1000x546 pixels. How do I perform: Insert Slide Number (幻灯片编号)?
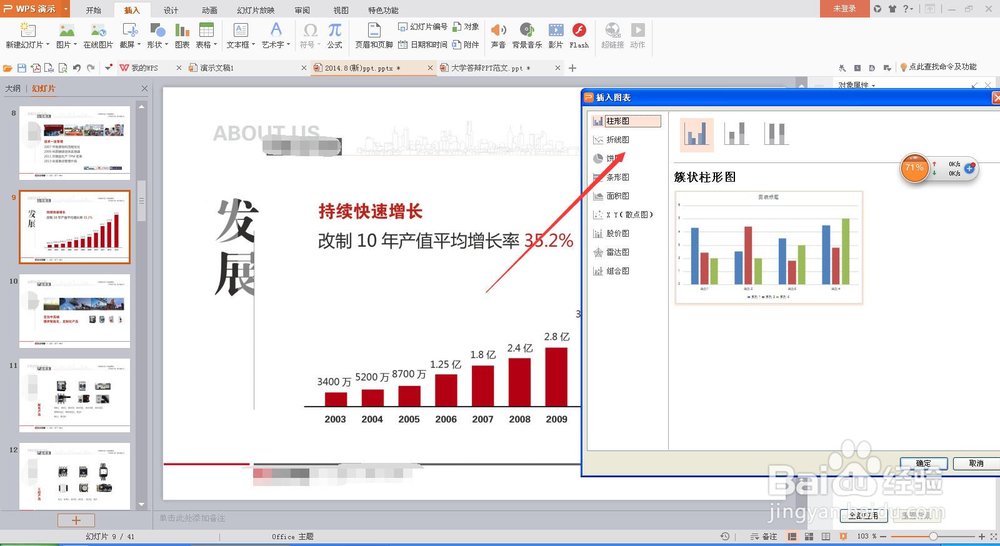pyautogui.click(x=423, y=27)
